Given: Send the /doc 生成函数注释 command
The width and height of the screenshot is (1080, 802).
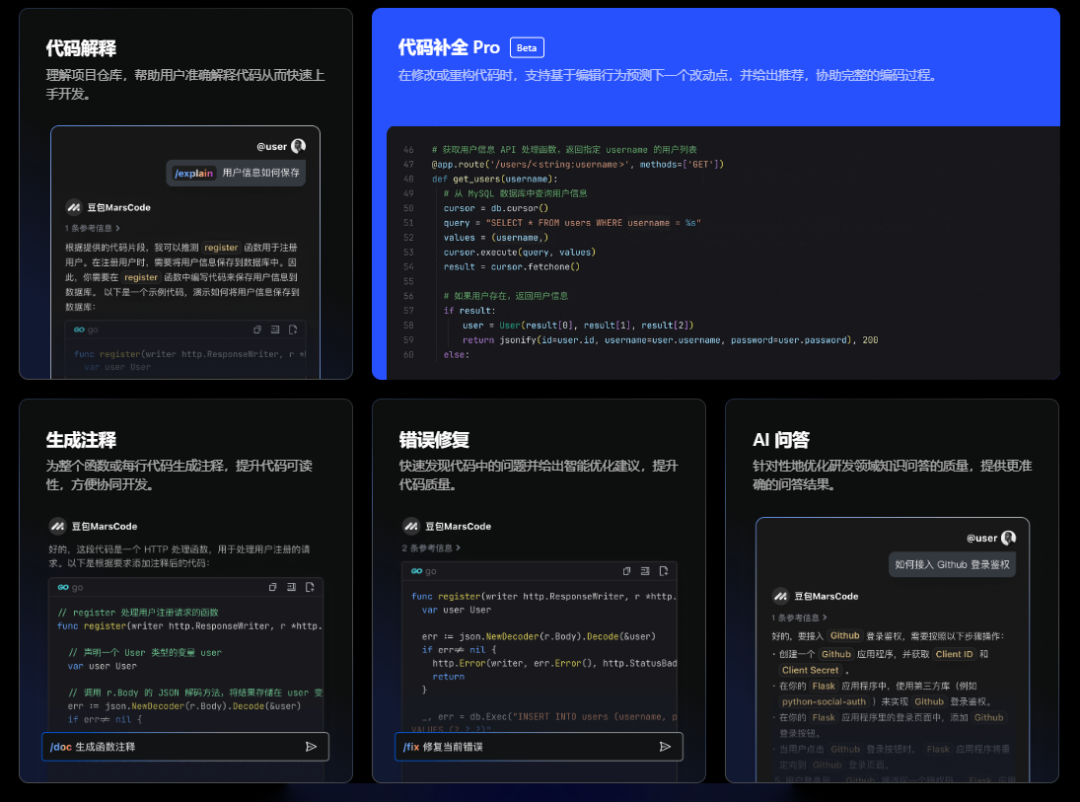Looking at the screenshot, I should coord(311,746).
